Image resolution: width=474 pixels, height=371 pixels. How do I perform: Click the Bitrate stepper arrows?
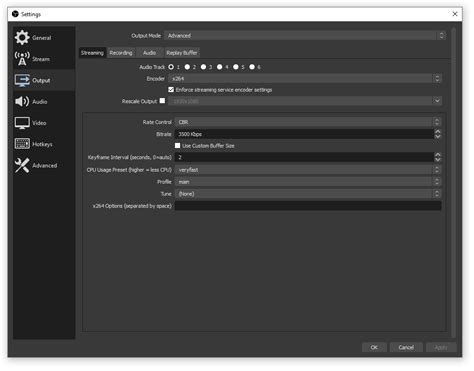[438, 134]
